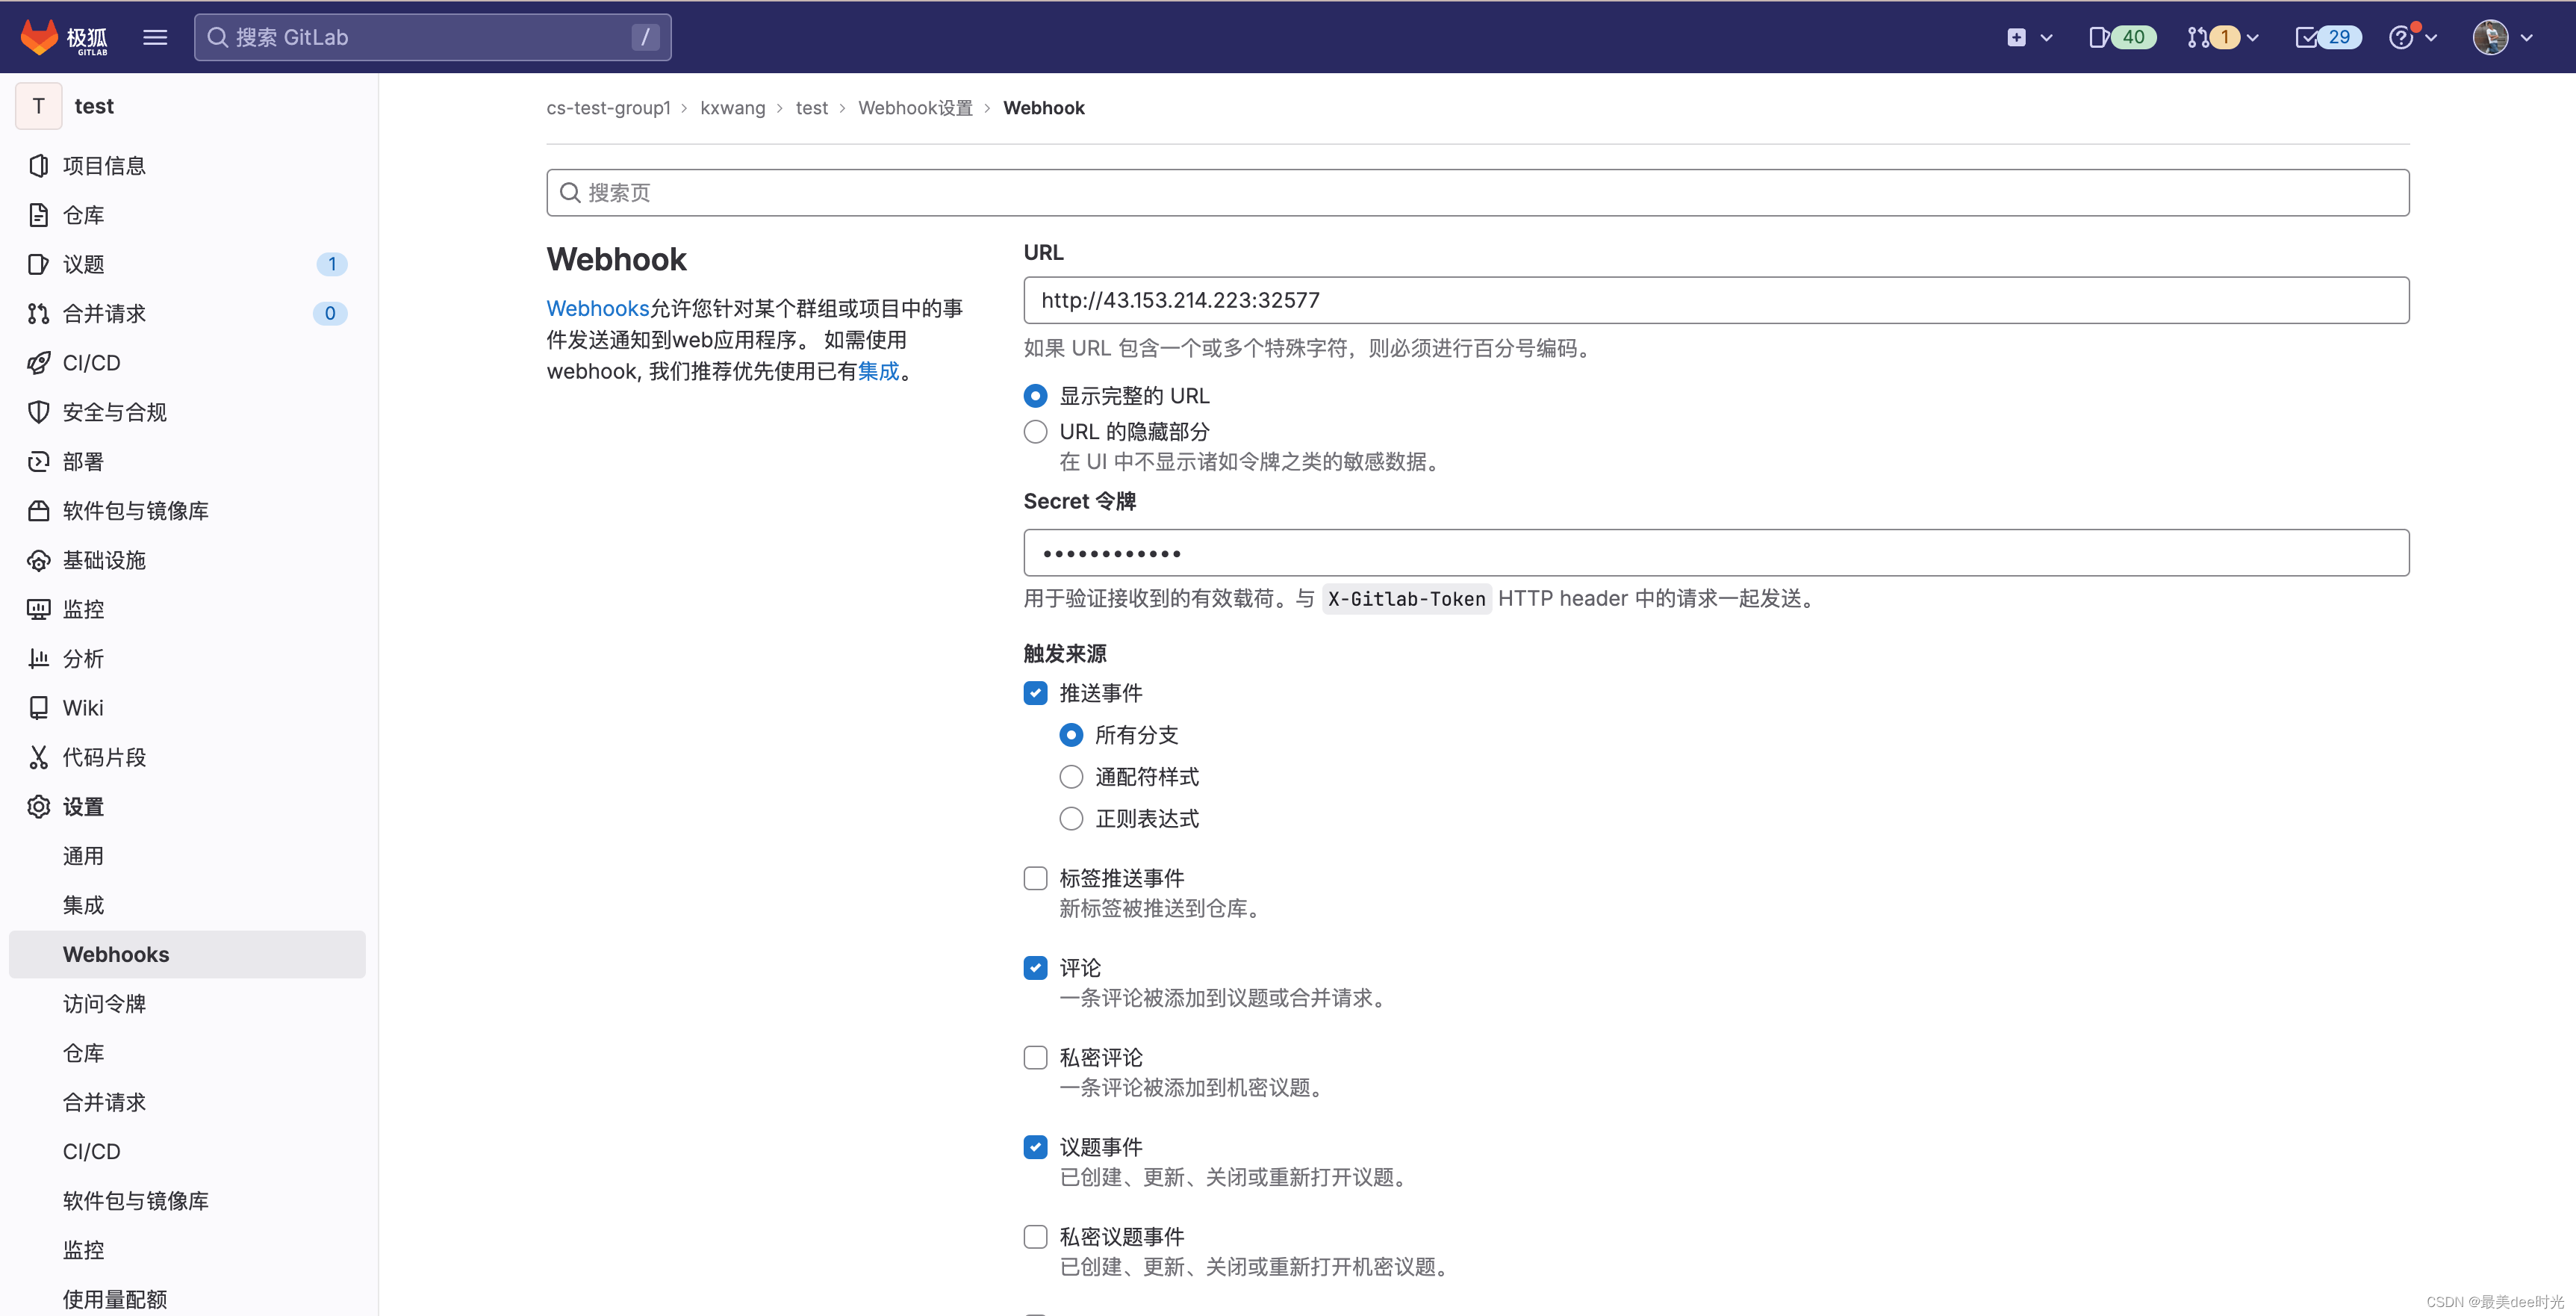Expand the merge requests dropdown chevron
This screenshot has height=1316, width=2576.
2252,38
